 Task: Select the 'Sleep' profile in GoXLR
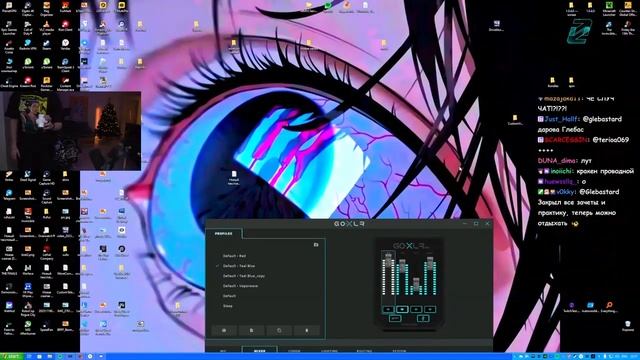pos(228,306)
